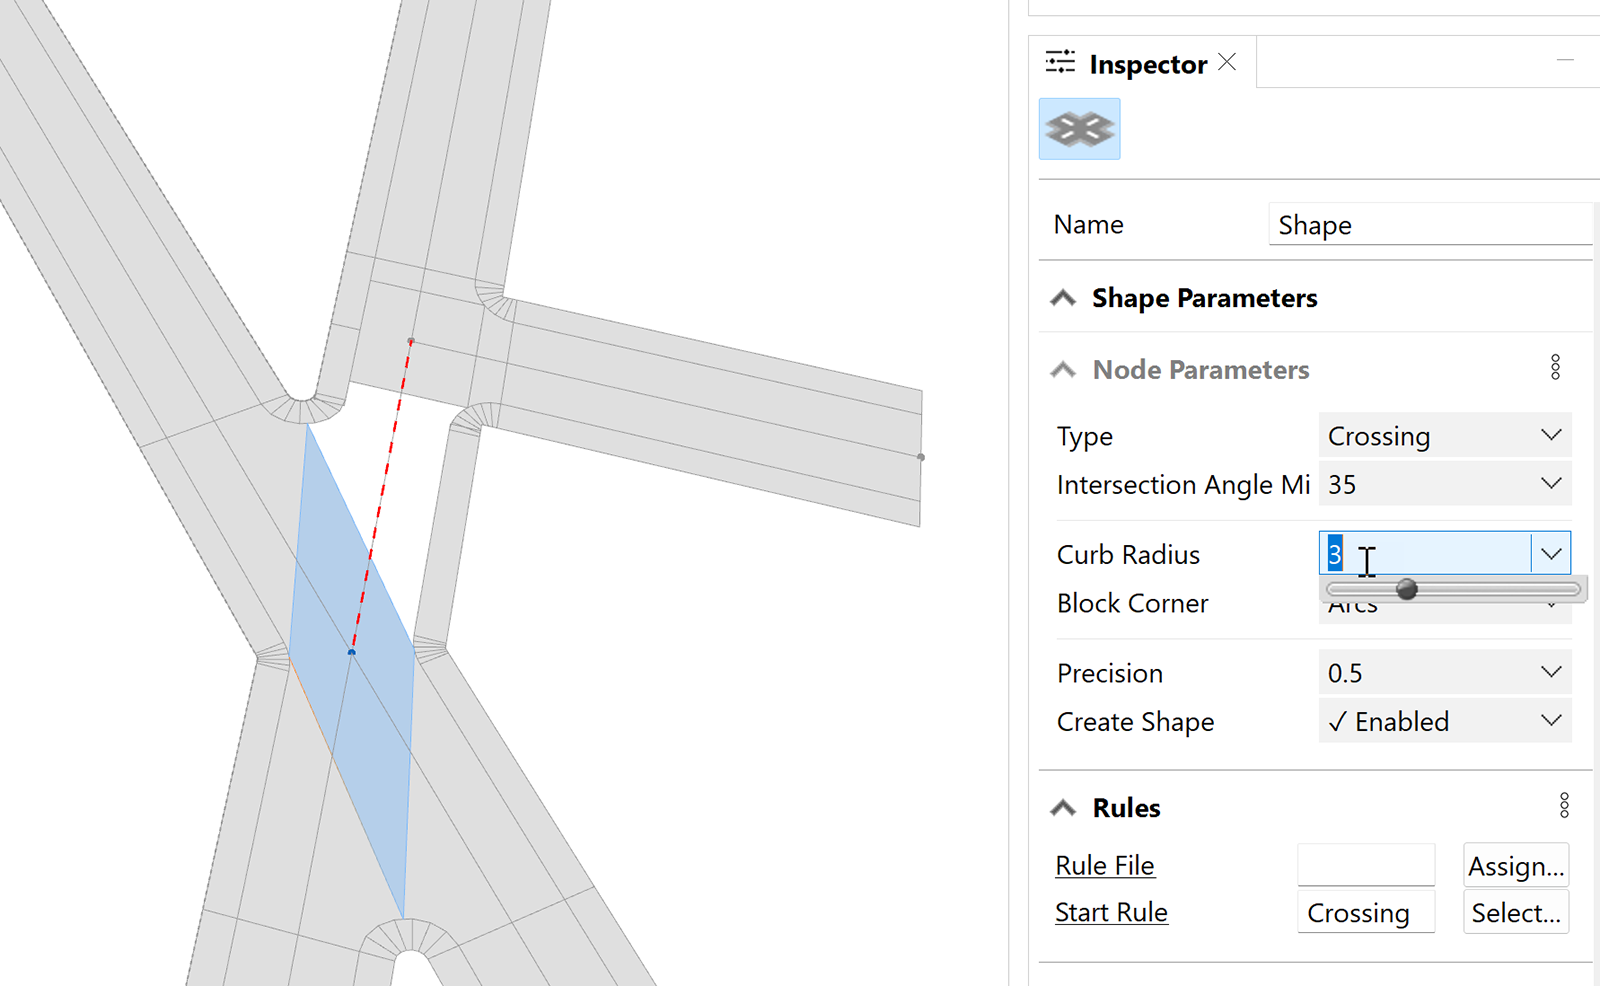Click the Start Rule link
The height and width of the screenshot is (986, 1600).
click(1111, 913)
